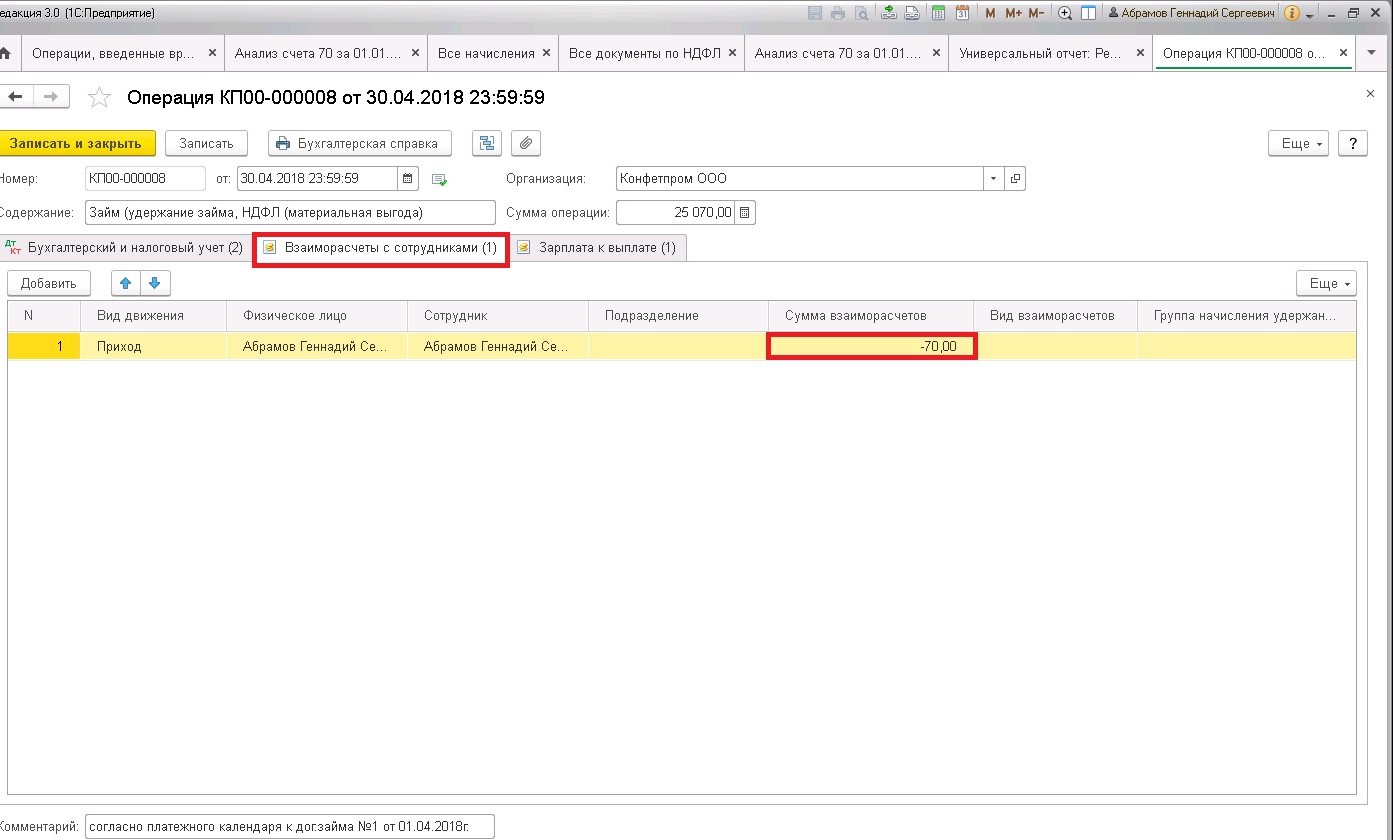This screenshot has height=840, width=1393.
Task: Switch to Бухгалтерский и налоговый учет tab
Action: click(x=126, y=247)
